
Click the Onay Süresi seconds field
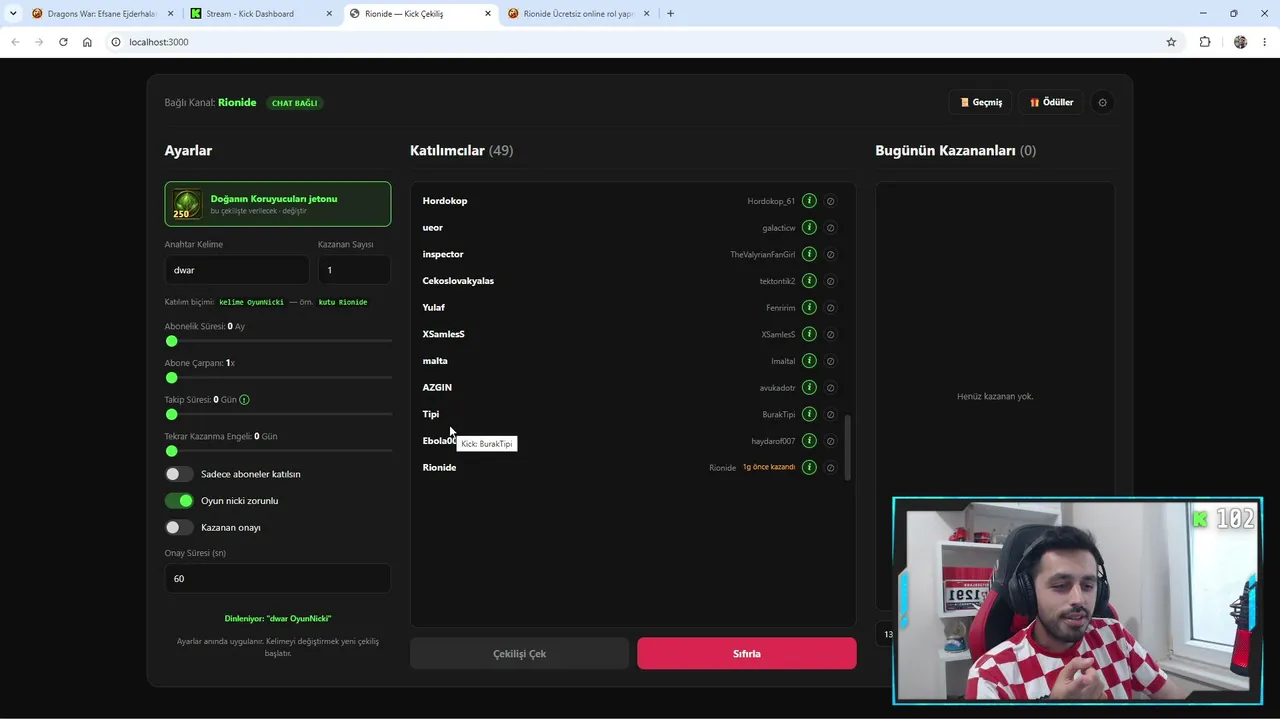coord(278,579)
